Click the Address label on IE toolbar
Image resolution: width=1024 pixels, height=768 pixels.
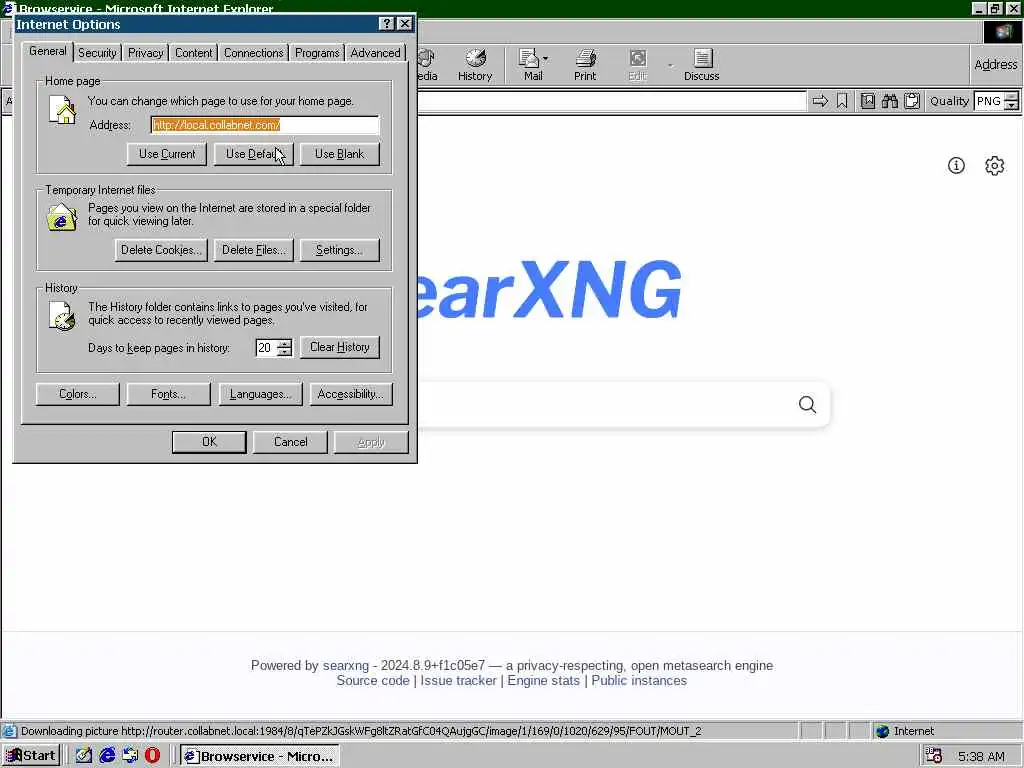(995, 65)
